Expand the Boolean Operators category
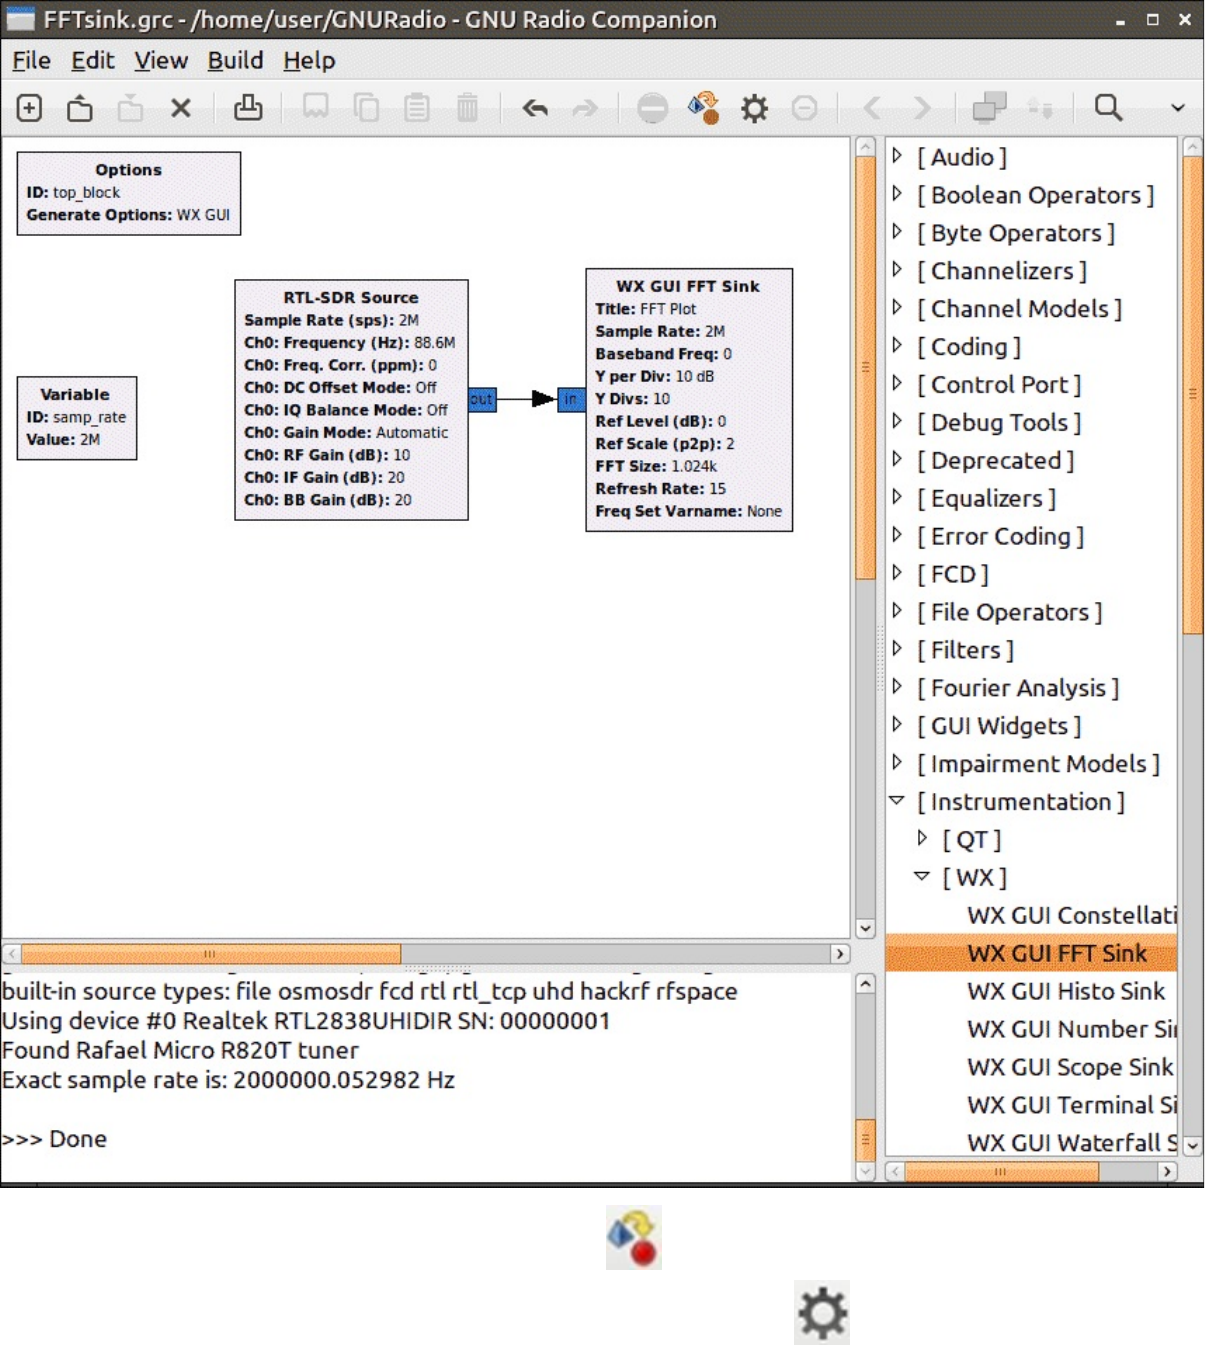This screenshot has height=1345, width=1205. pos(897,194)
